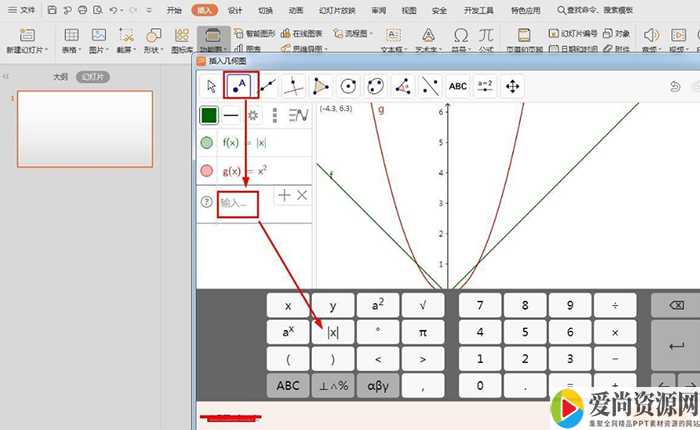Select the Point tool in GeoGebra toolbar
Image resolution: width=700 pixels, height=430 pixels.
pos(240,86)
